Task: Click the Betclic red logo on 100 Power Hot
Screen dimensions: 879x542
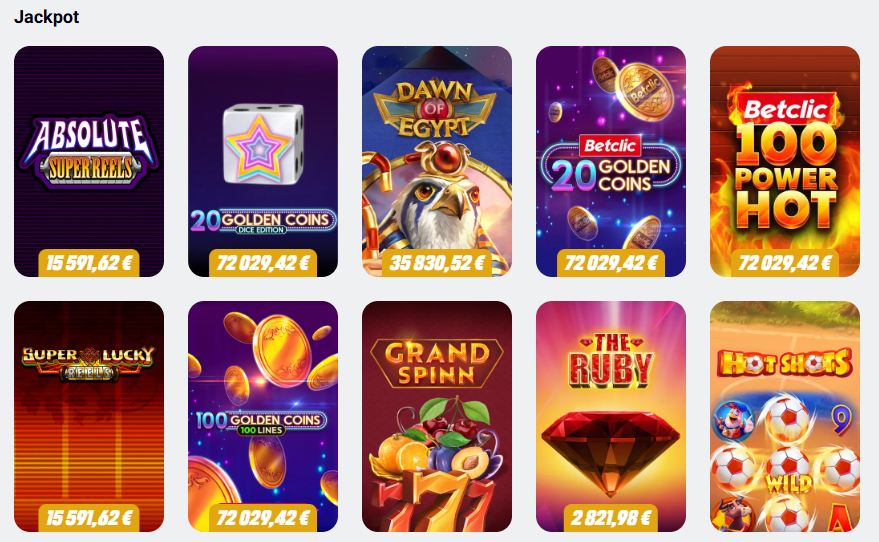Action: (785, 109)
